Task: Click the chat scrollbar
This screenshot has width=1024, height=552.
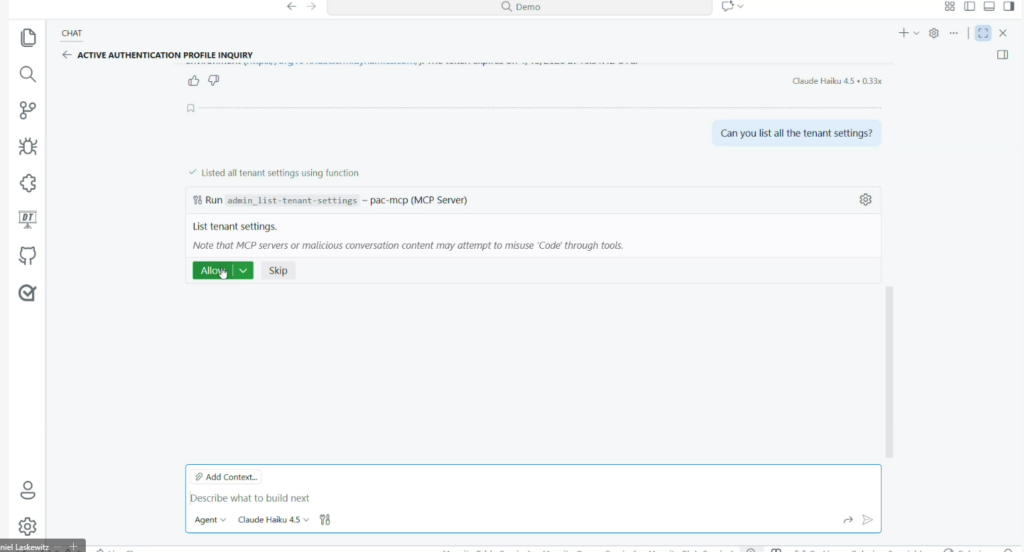Action: 889,372
